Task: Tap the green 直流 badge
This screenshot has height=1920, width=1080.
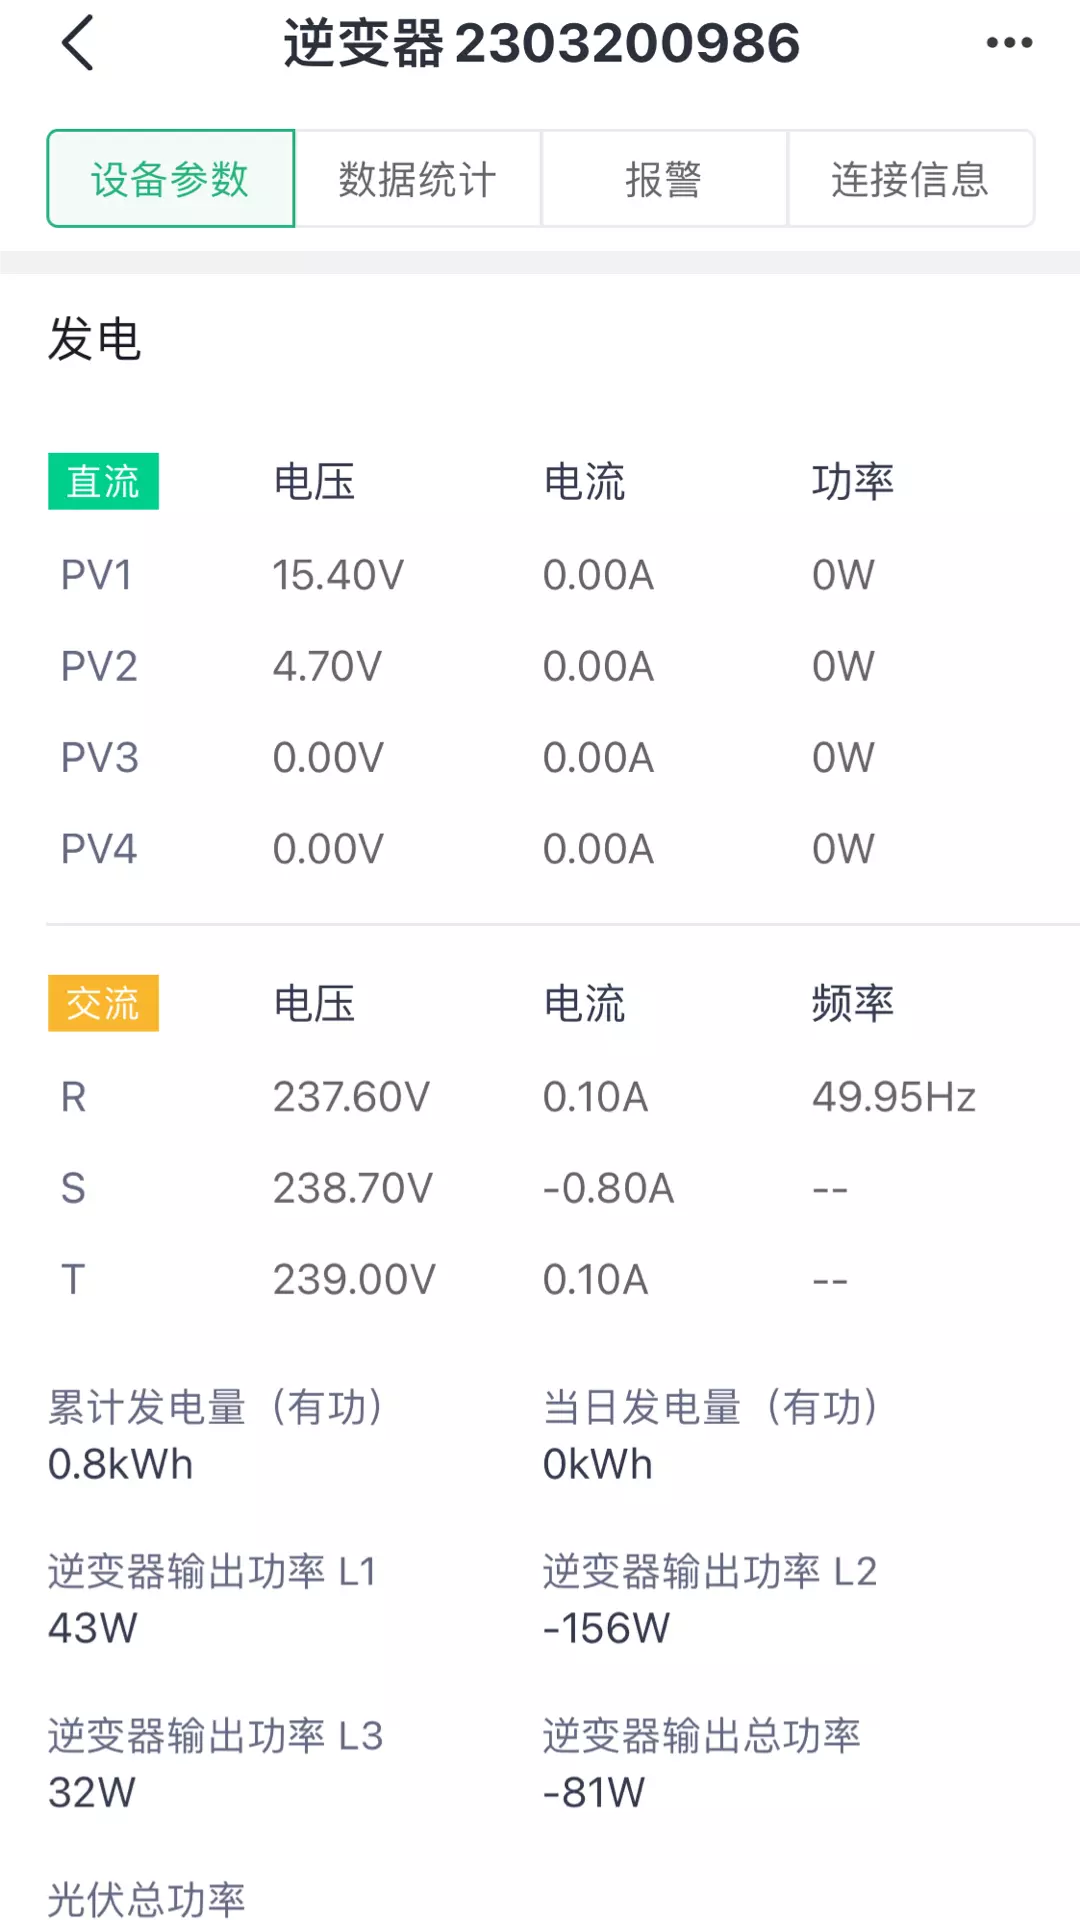Action: point(103,482)
